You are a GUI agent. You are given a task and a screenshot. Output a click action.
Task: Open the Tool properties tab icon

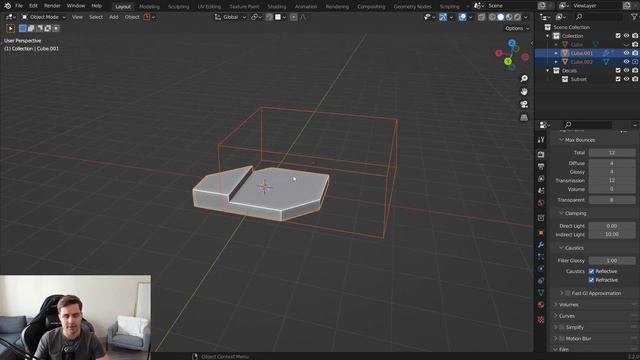click(x=541, y=140)
